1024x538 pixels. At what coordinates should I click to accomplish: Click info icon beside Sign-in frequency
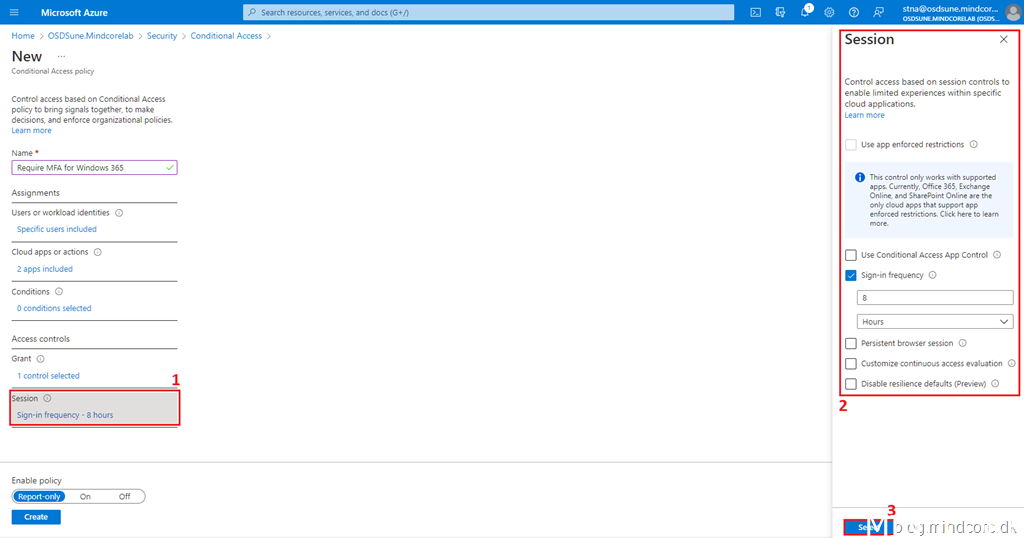932,275
